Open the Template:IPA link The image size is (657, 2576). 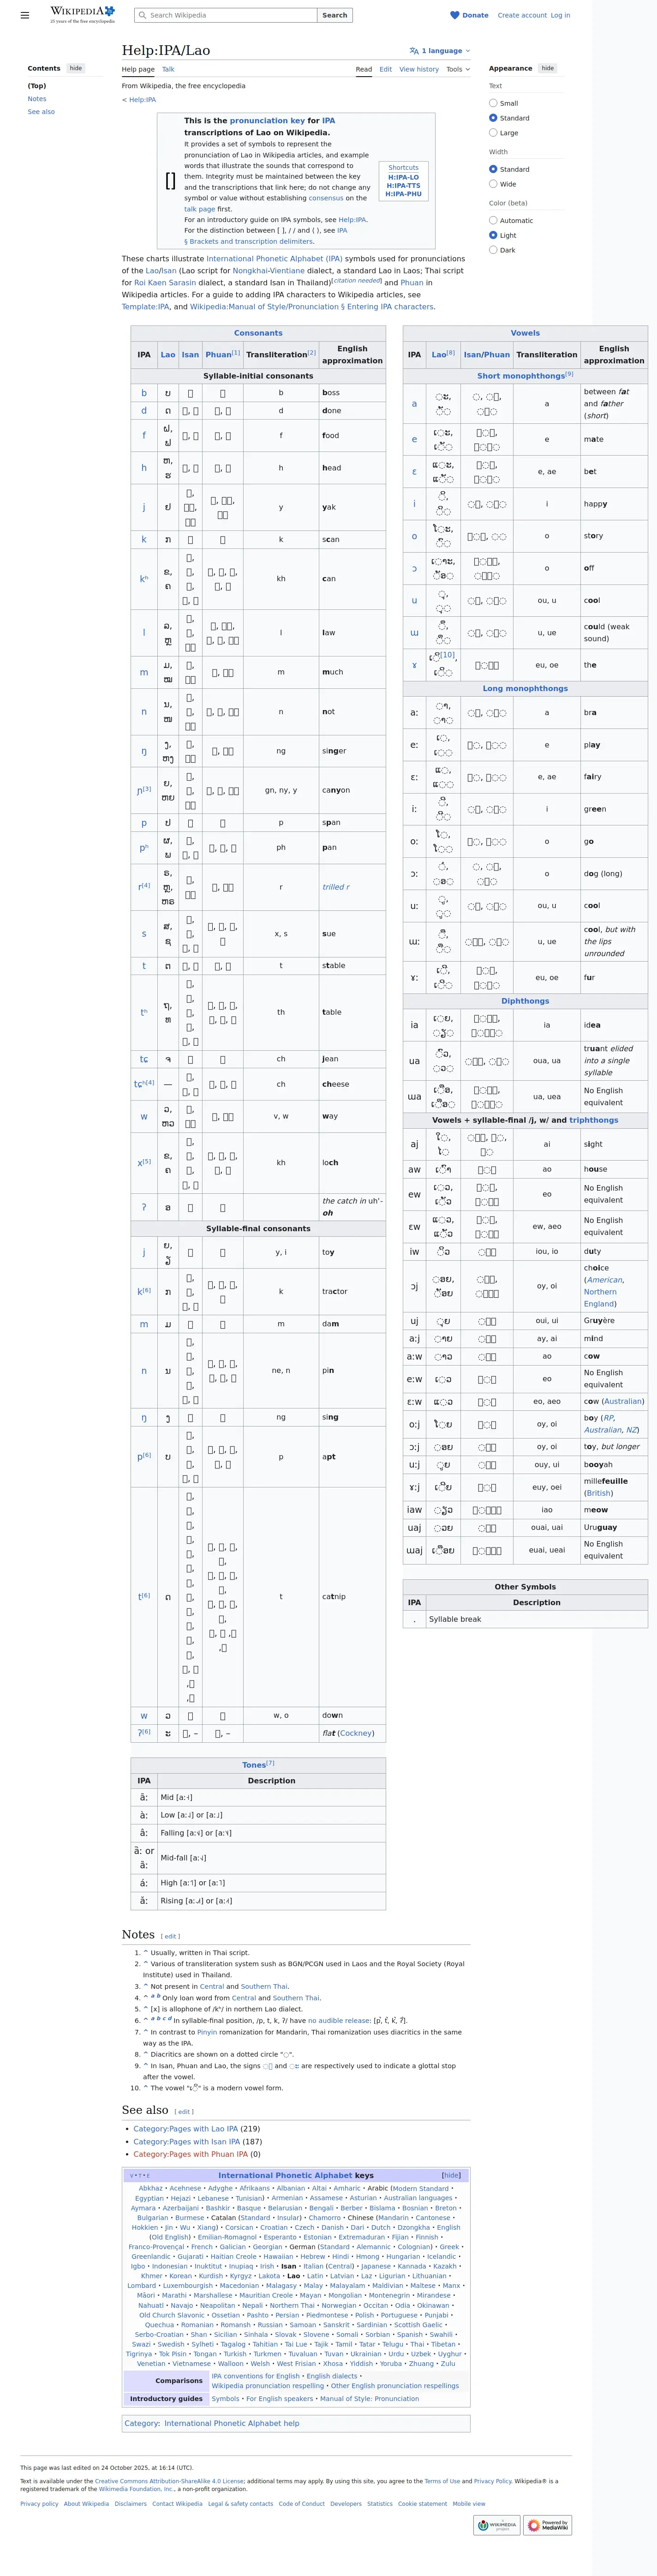[146, 307]
